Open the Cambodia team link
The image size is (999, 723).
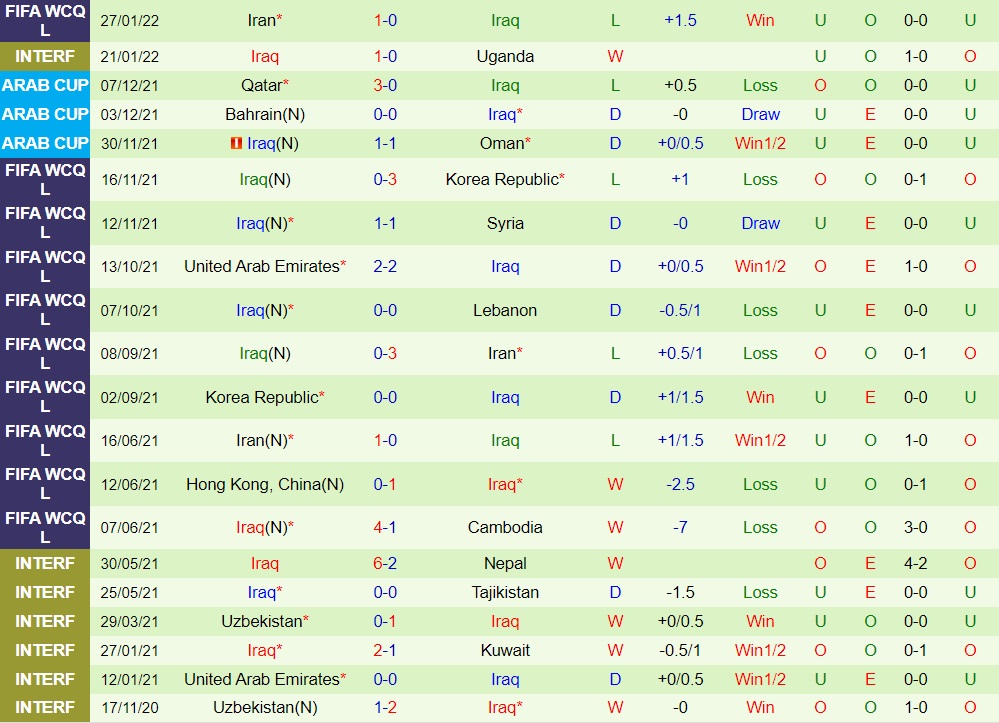click(505, 527)
